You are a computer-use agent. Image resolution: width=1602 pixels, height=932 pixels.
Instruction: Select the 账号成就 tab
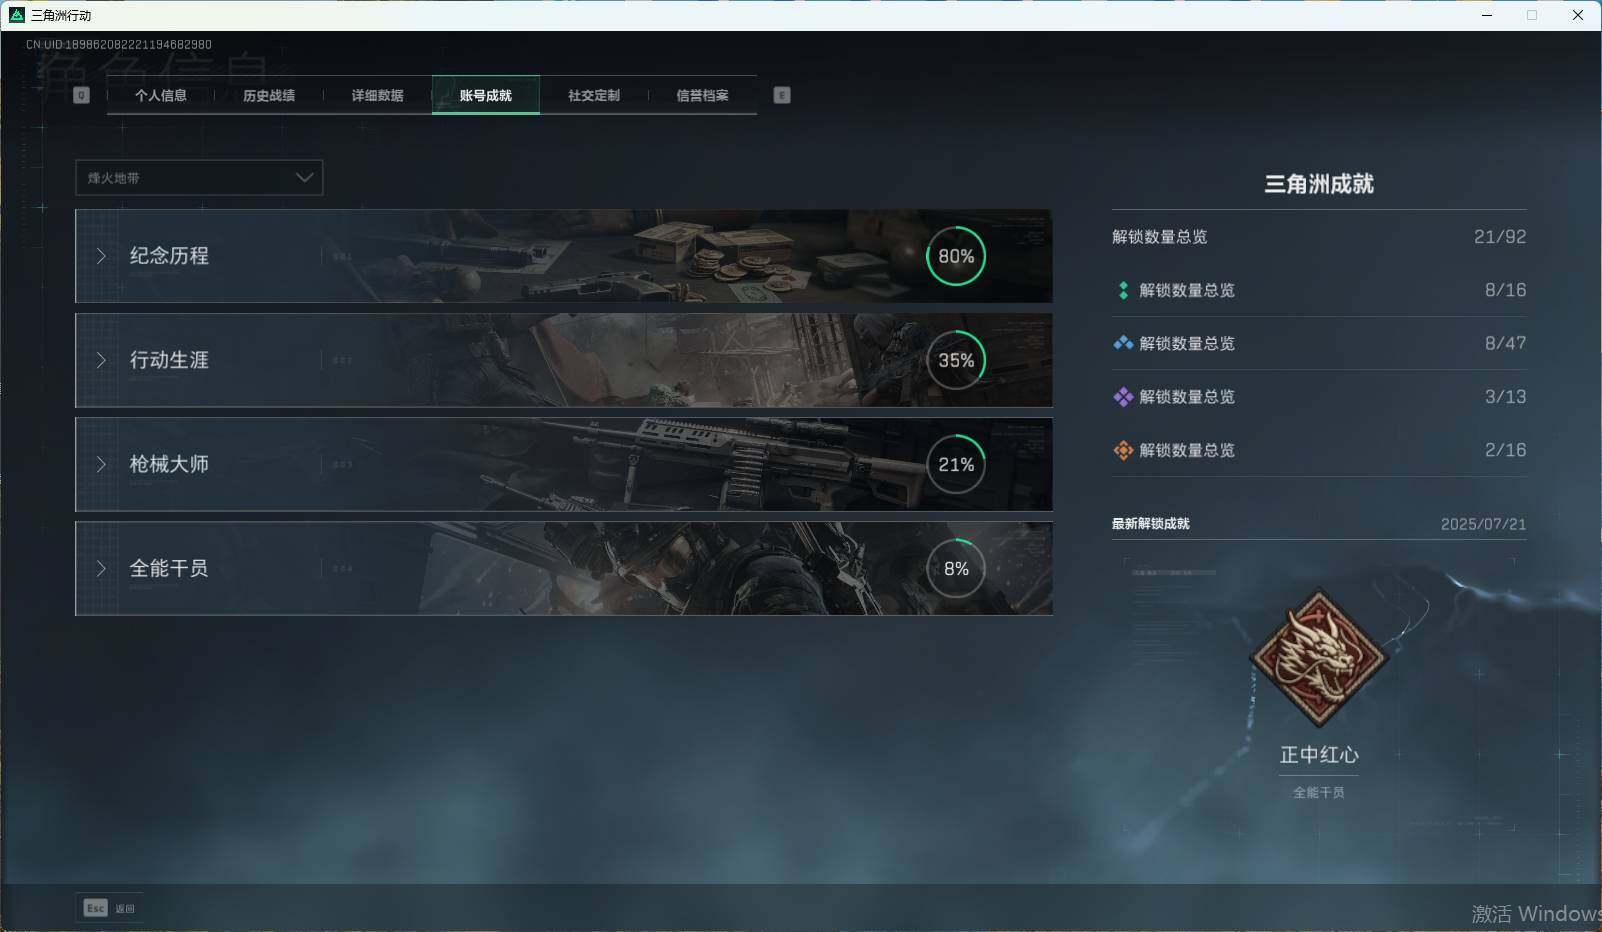tap(486, 95)
